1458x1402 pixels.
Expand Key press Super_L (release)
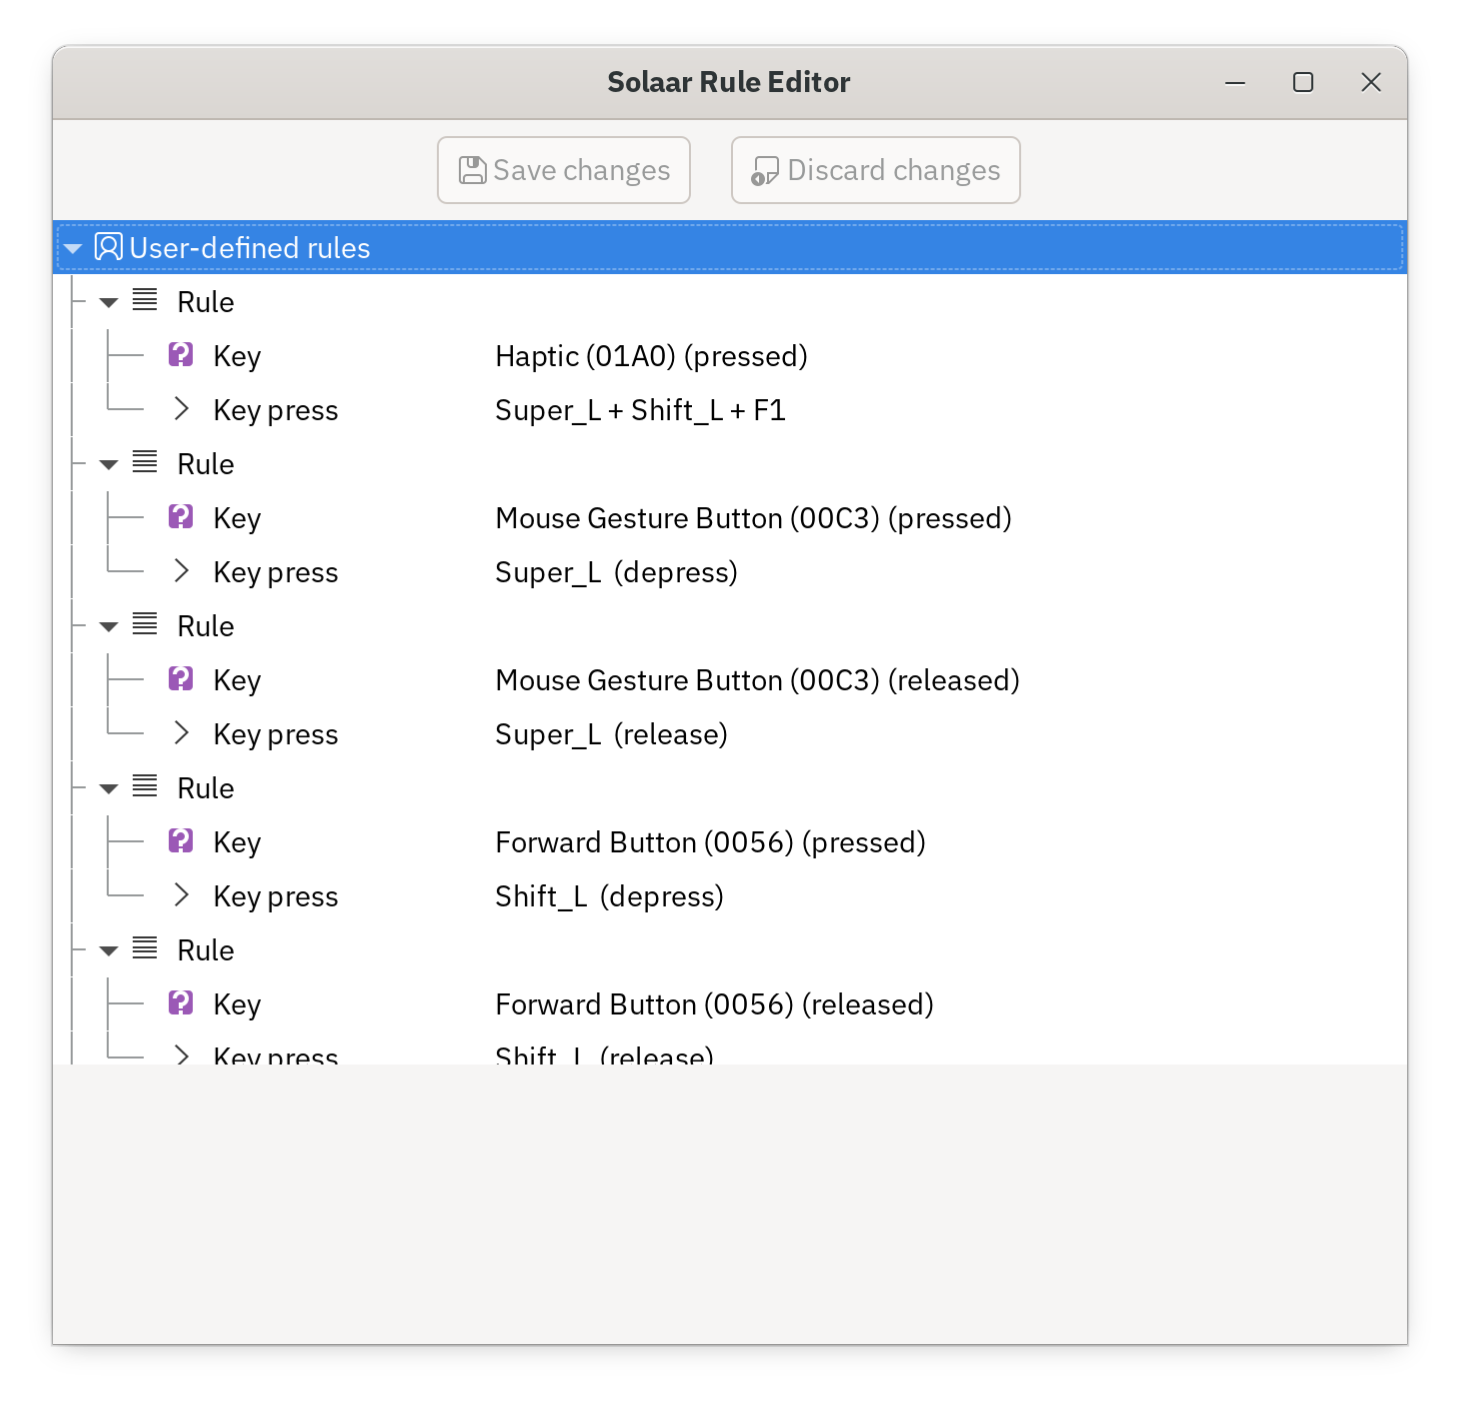(181, 733)
